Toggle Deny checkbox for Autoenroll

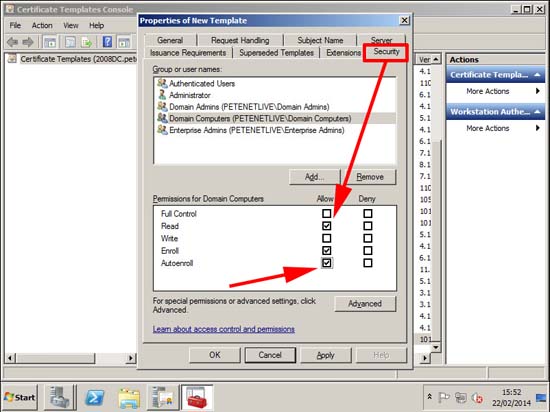(368, 263)
